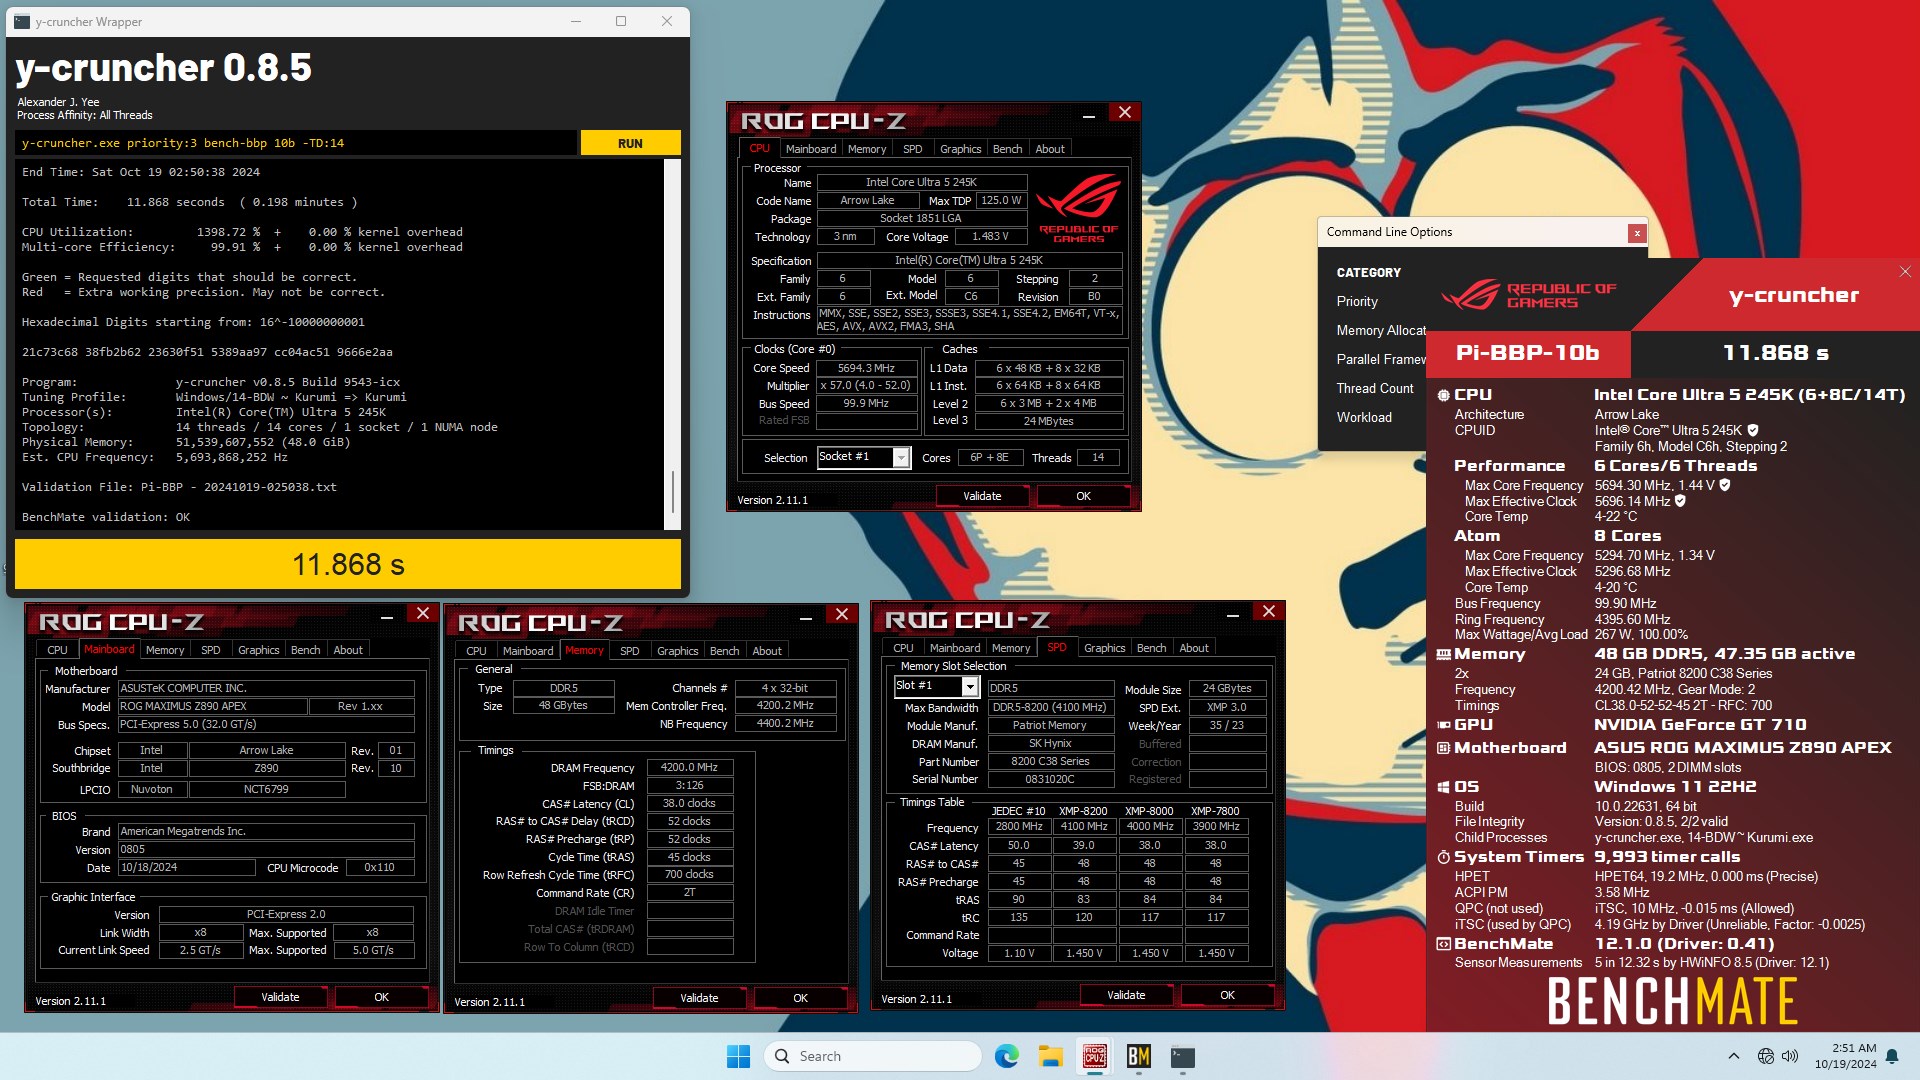Click the volume tray icon
This screenshot has width=1920, height=1080.
tap(1790, 1056)
